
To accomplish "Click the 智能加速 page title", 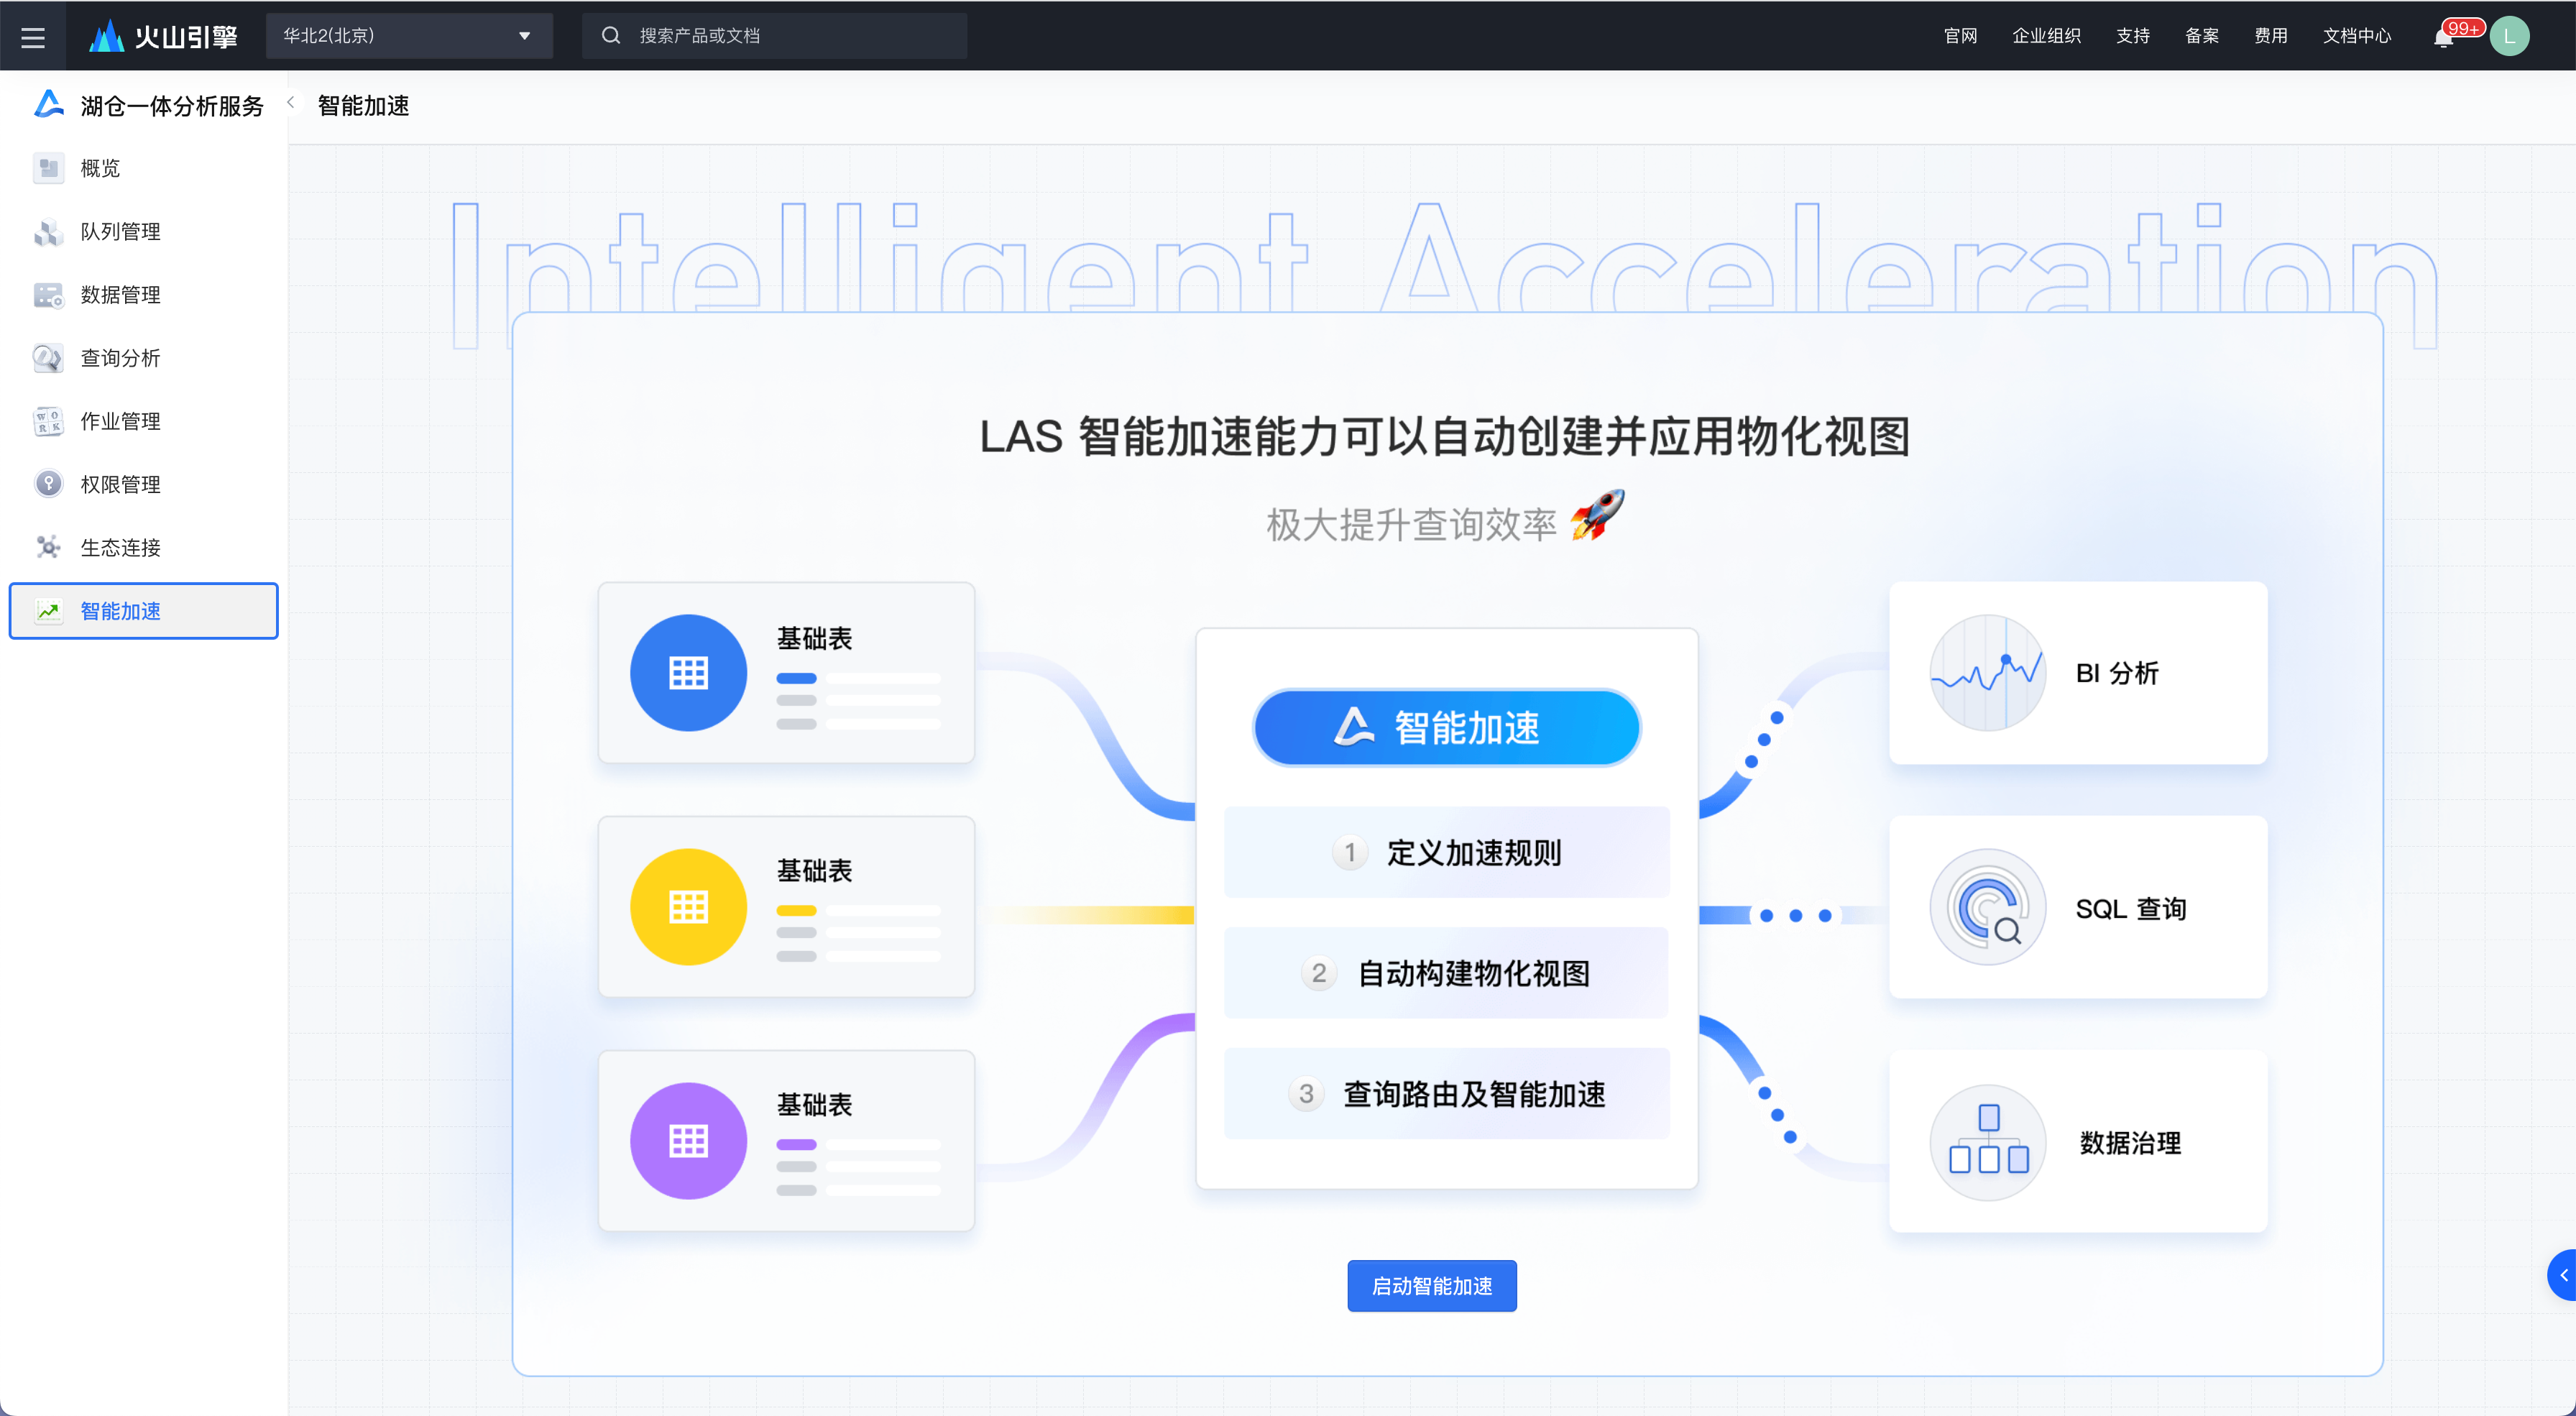I will 363,106.
